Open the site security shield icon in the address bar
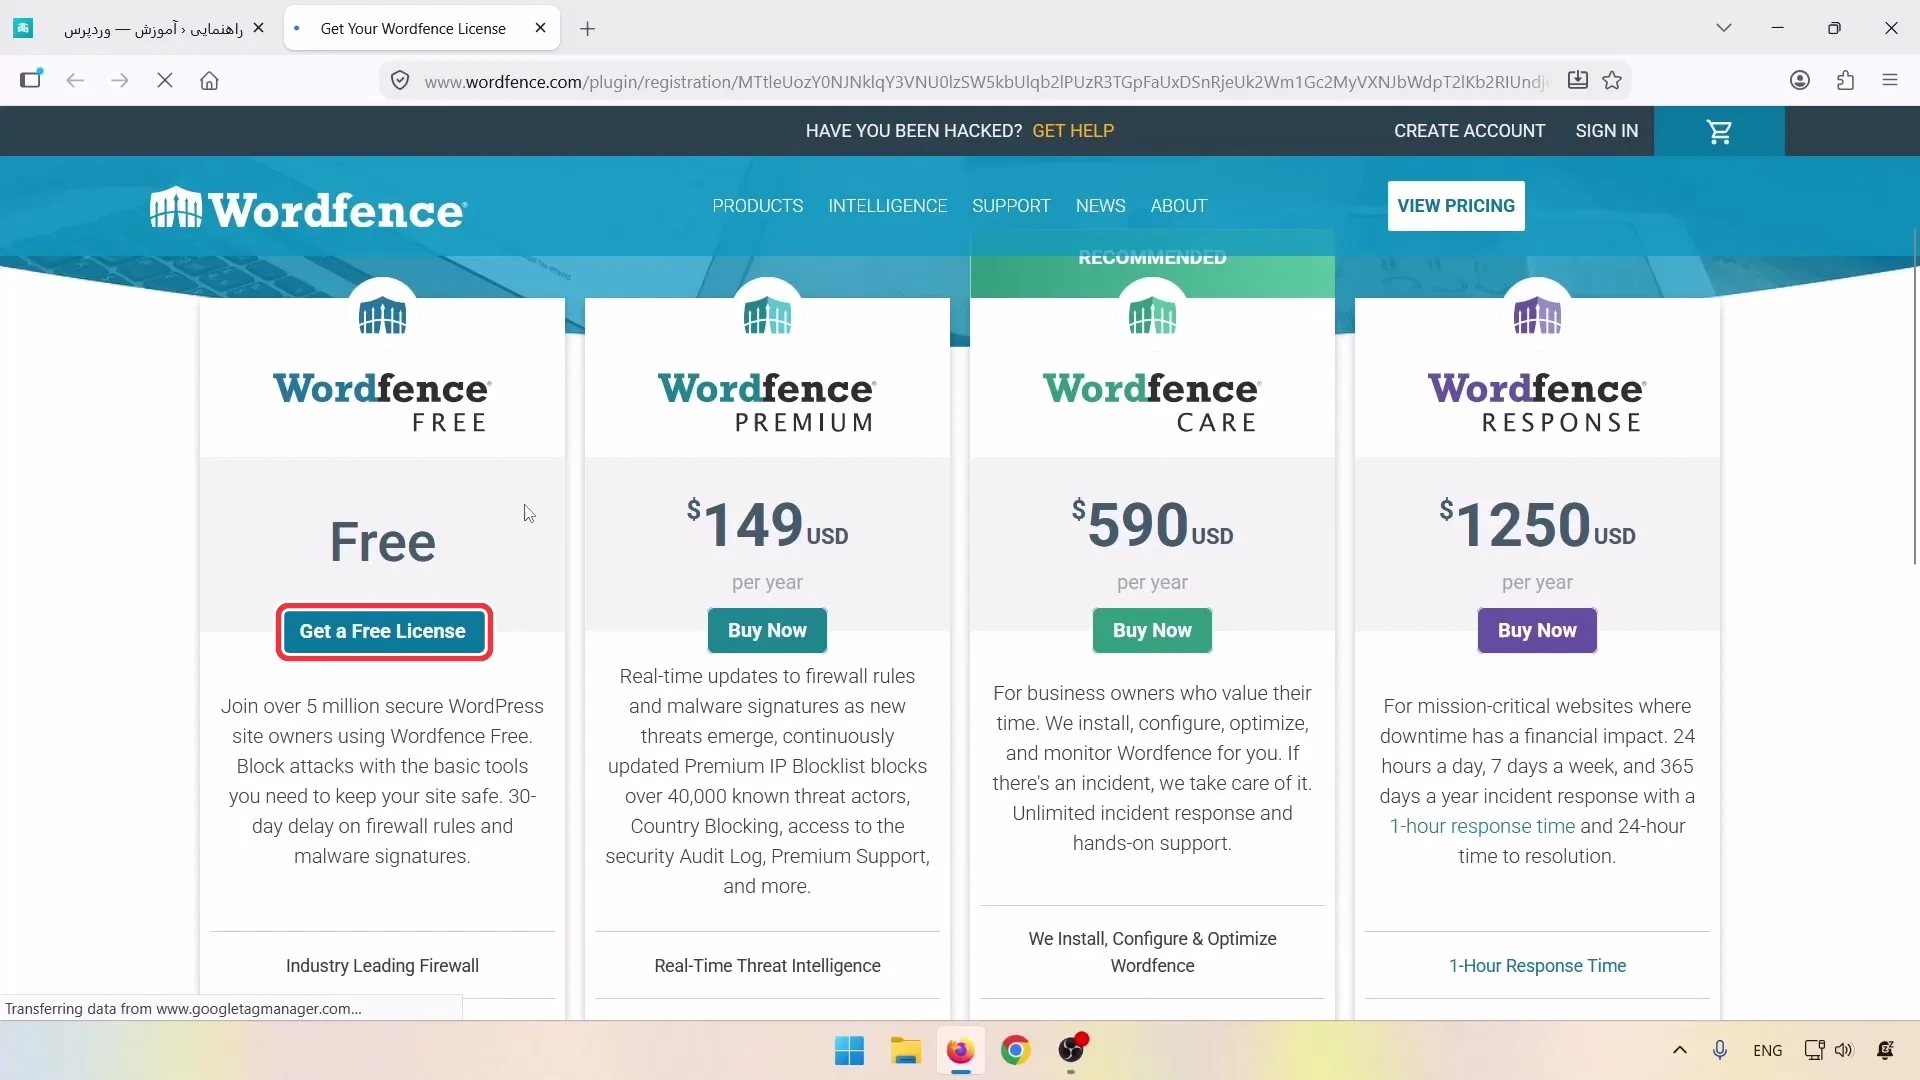Screen dimensions: 1920x1080 click(400, 81)
